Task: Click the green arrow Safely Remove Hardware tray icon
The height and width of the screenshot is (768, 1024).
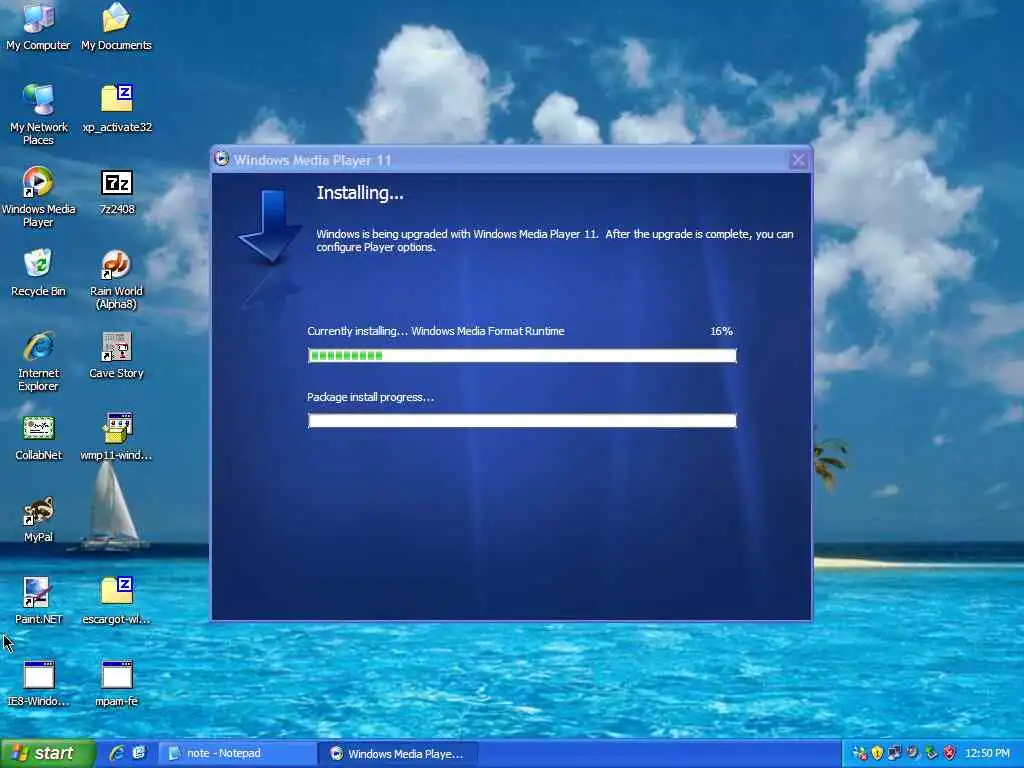Action: tap(931, 754)
